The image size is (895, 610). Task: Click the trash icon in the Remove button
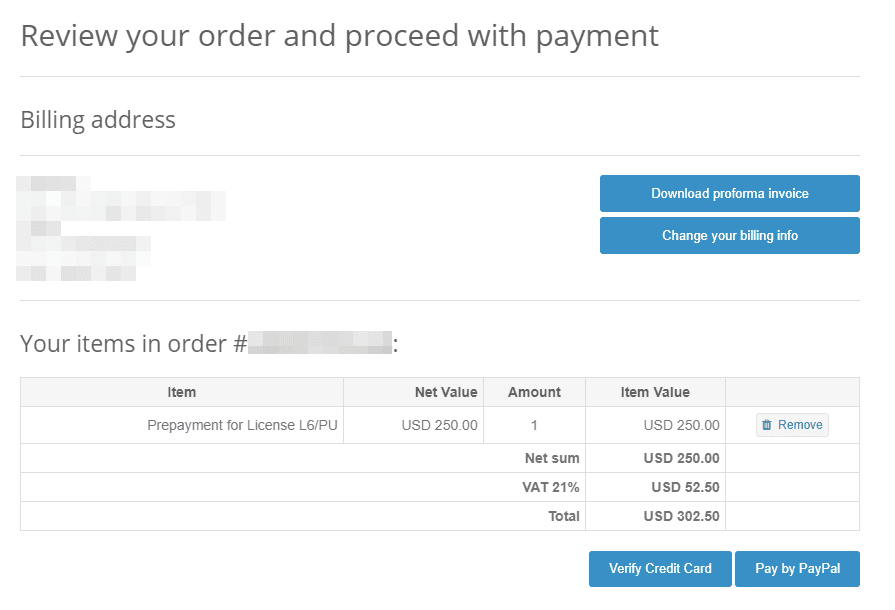tap(767, 424)
